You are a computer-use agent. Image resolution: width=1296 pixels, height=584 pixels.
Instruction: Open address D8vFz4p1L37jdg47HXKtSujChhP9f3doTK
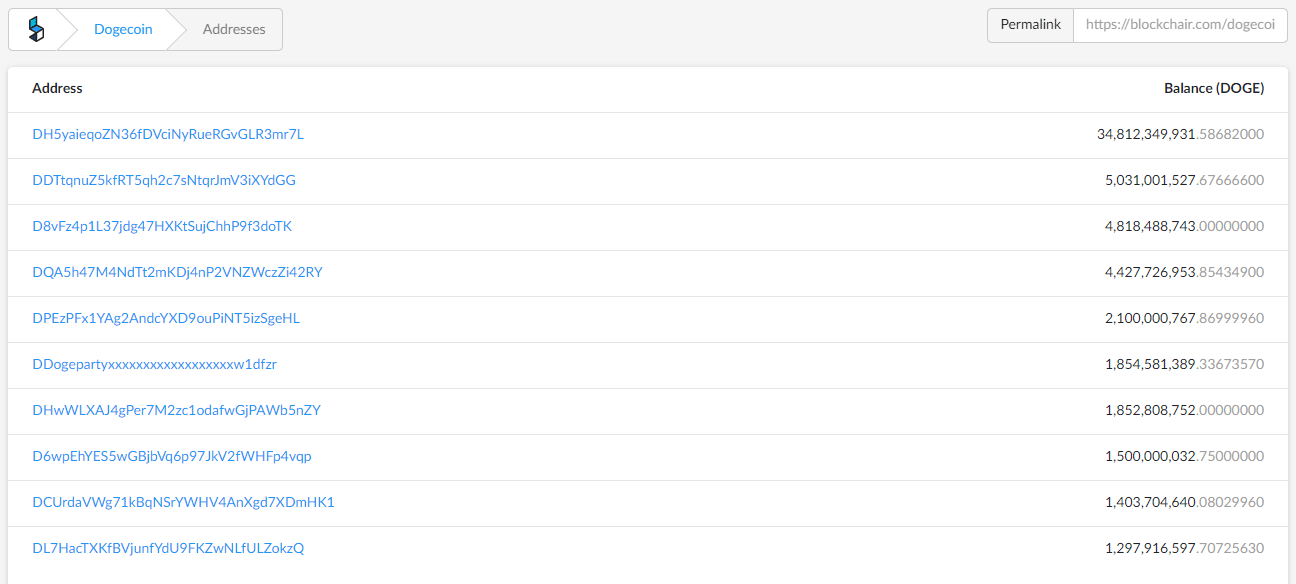point(162,226)
